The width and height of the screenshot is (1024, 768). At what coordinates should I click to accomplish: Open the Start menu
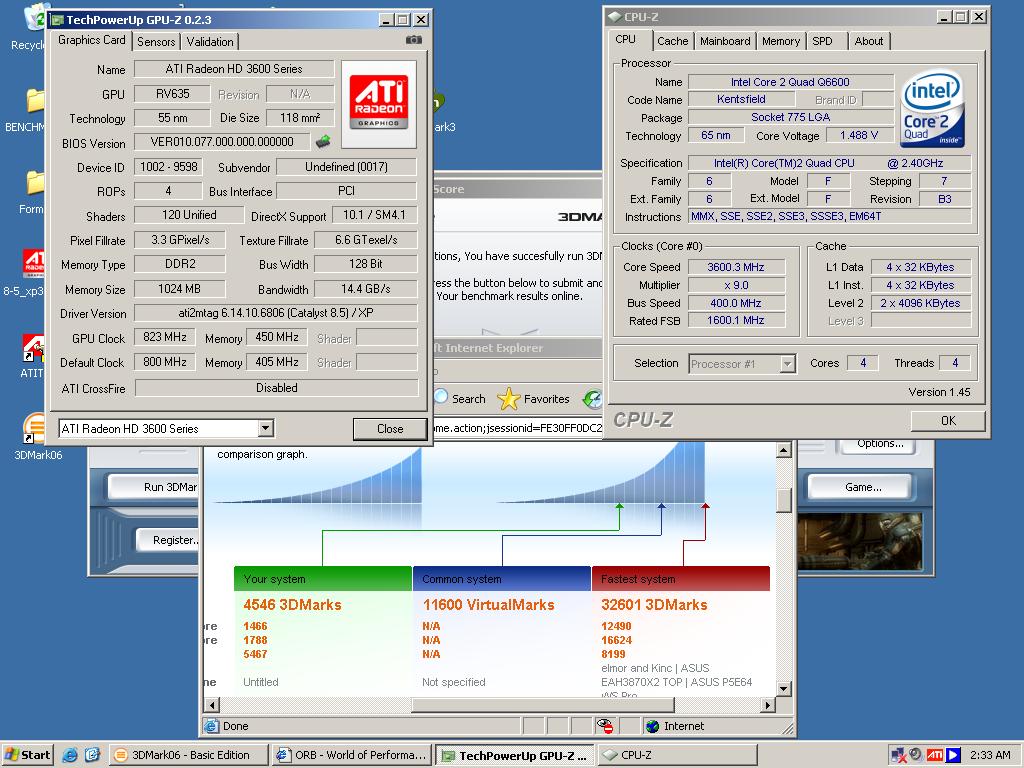click(x=26, y=755)
